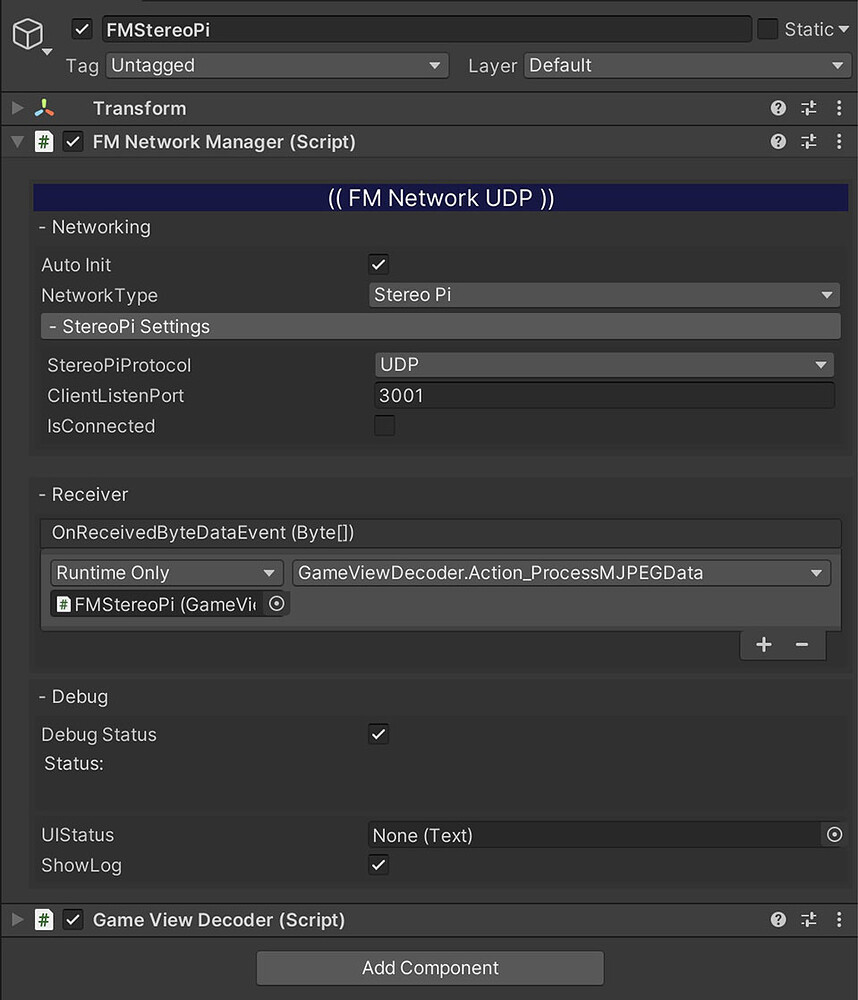Open the Transform component's three-dot options menu

839,108
